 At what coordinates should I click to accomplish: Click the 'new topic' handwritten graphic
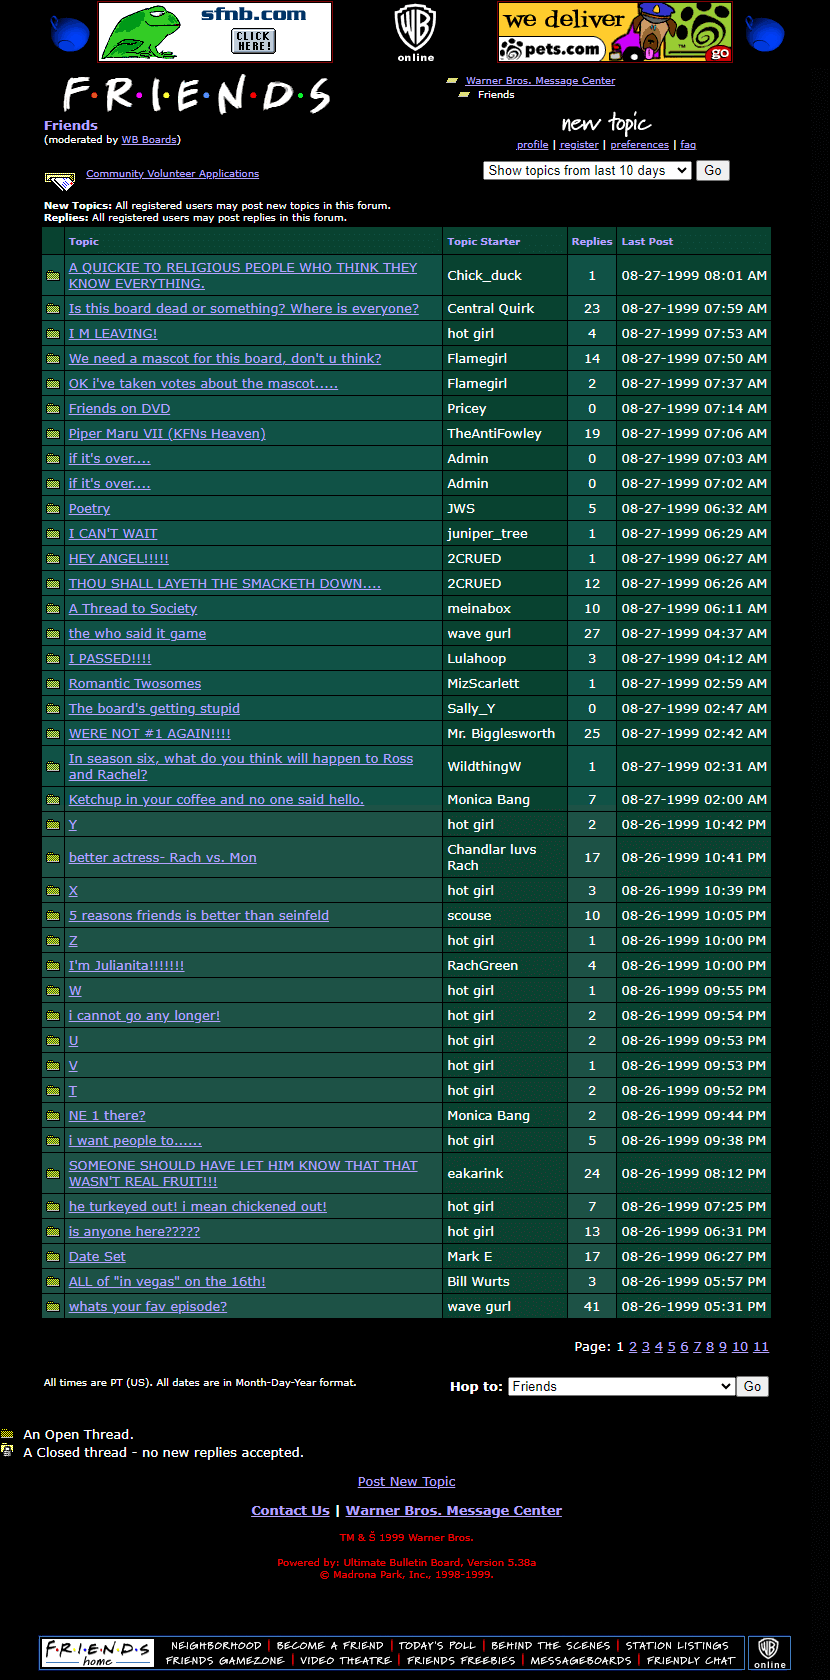click(x=606, y=123)
